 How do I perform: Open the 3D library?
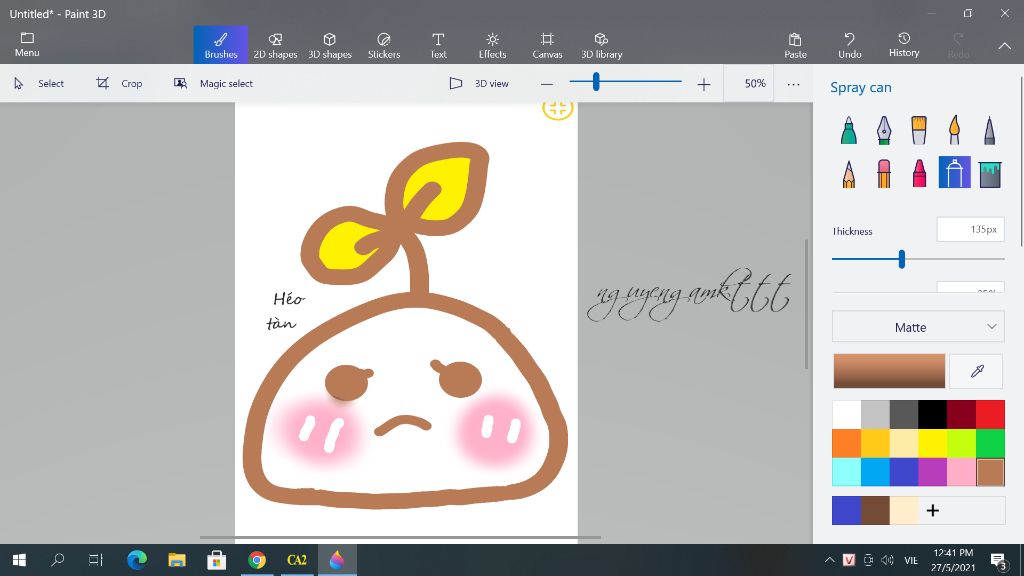point(601,44)
